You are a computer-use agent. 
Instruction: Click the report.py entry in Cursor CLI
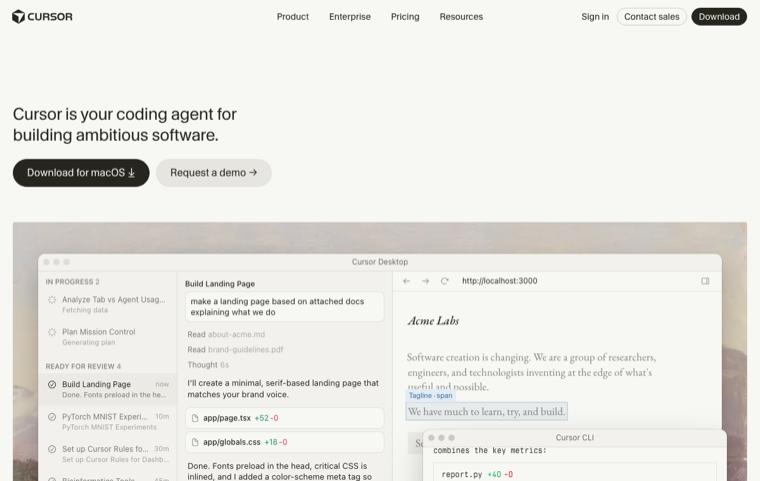click(574, 474)
